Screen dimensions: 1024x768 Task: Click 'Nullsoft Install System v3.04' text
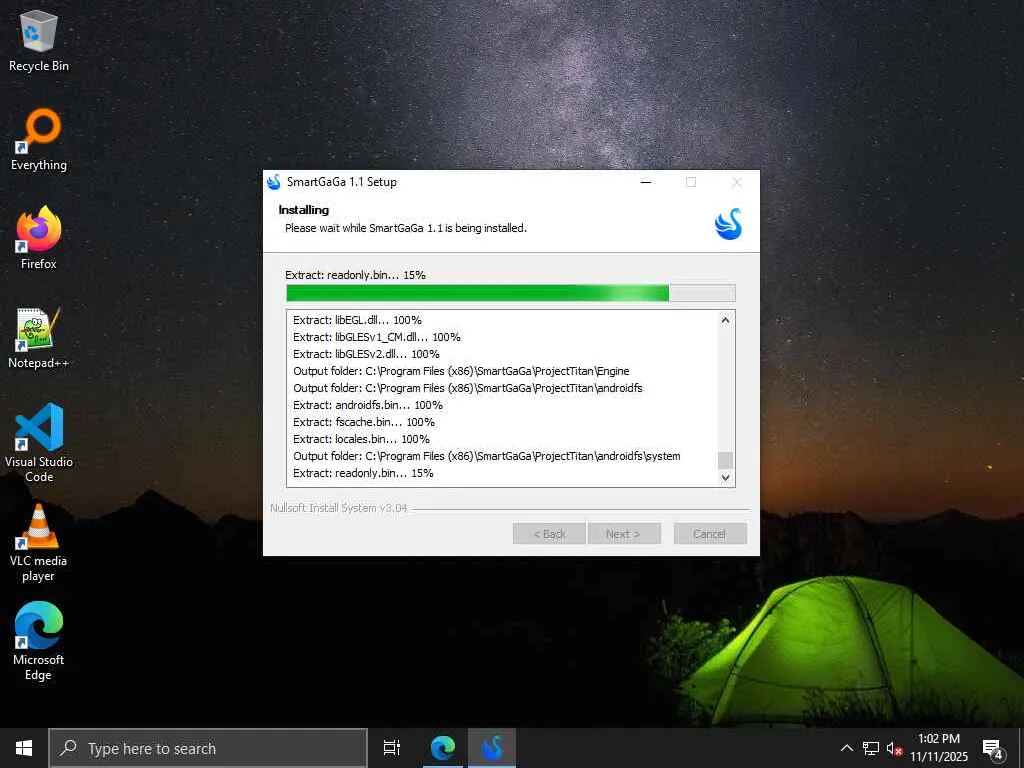[x=339, y=508]
